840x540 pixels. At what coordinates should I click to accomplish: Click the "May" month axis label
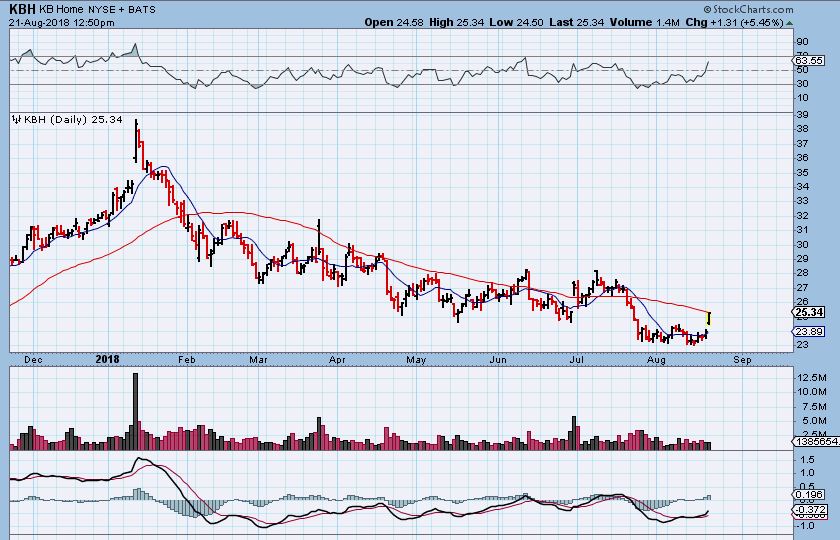point(416,359)
